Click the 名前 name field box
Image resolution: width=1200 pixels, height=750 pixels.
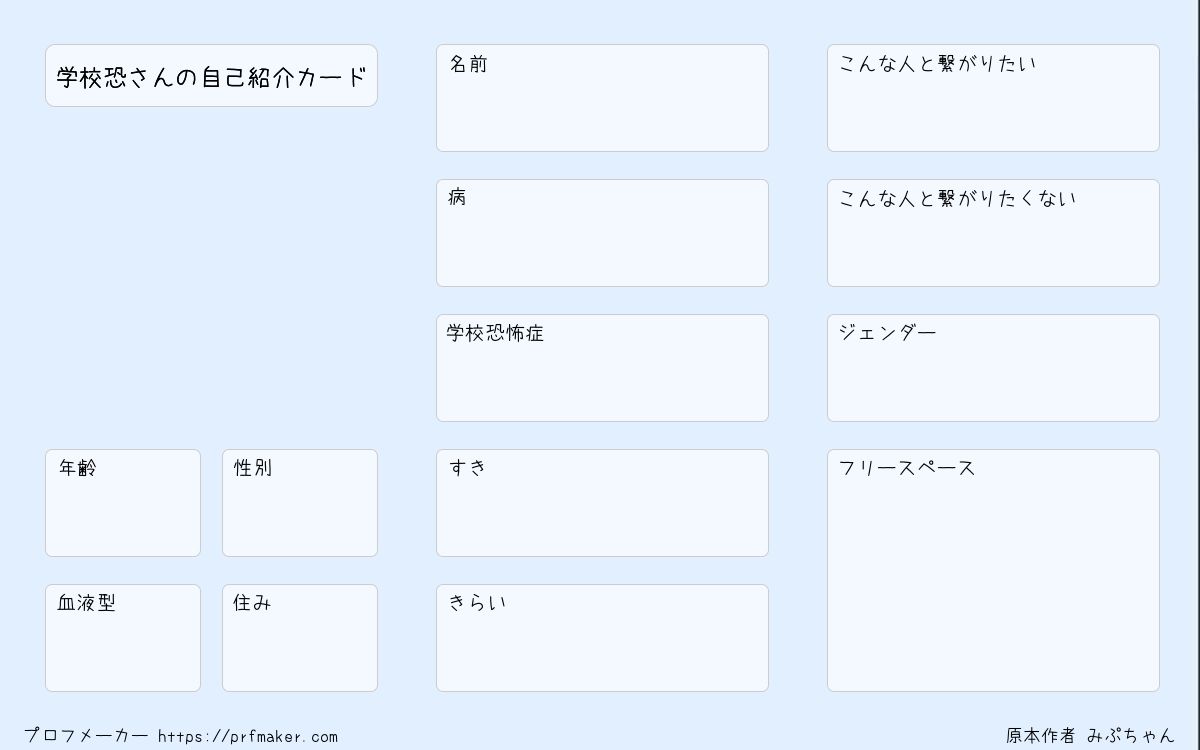602,98
